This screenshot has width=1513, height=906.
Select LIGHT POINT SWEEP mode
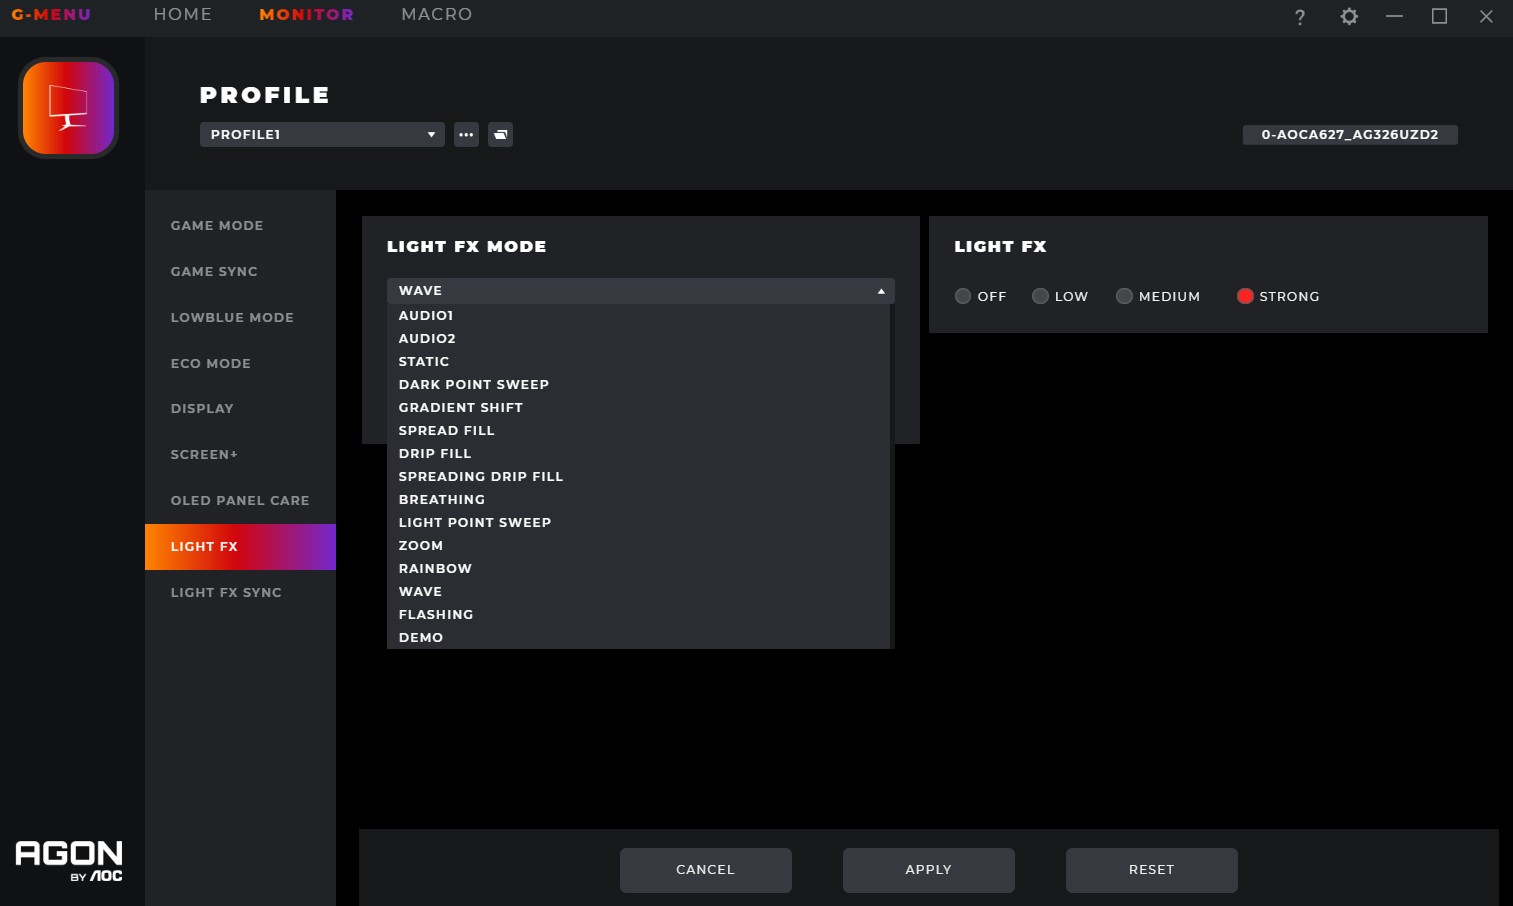click(x=638, y=523)
